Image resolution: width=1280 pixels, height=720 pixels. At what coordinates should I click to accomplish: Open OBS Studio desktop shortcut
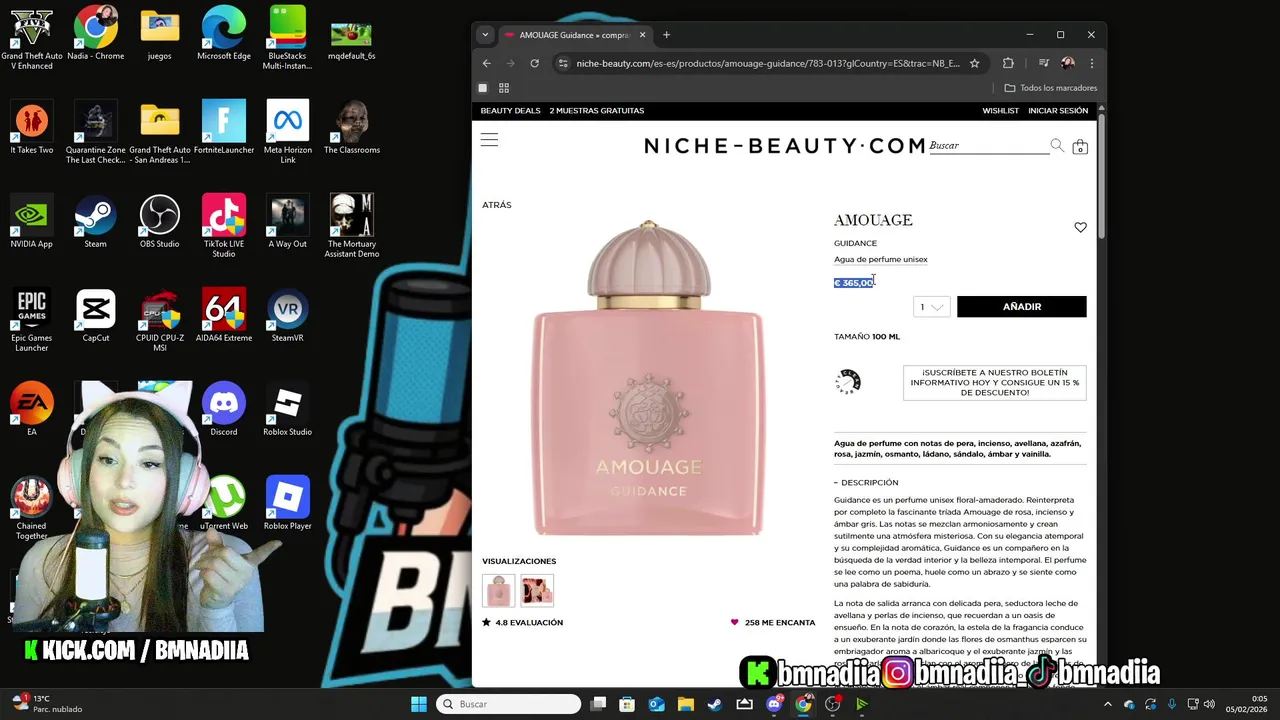coord(159,221)
